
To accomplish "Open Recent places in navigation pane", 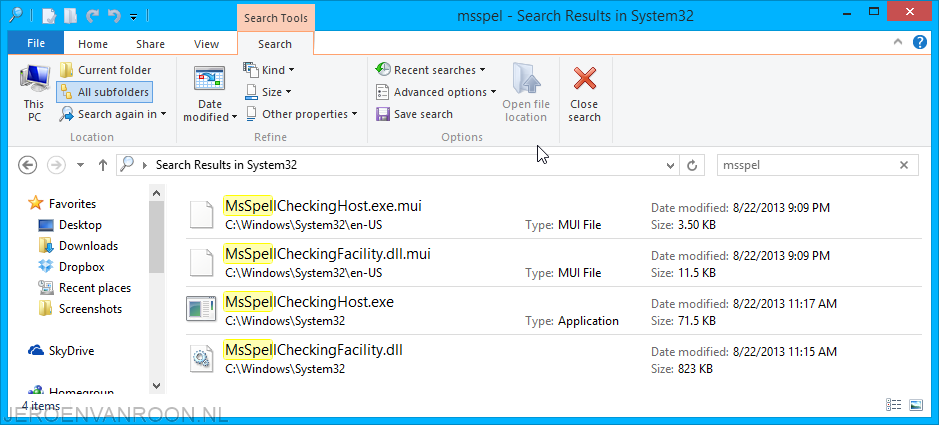I will pos(84,288).
